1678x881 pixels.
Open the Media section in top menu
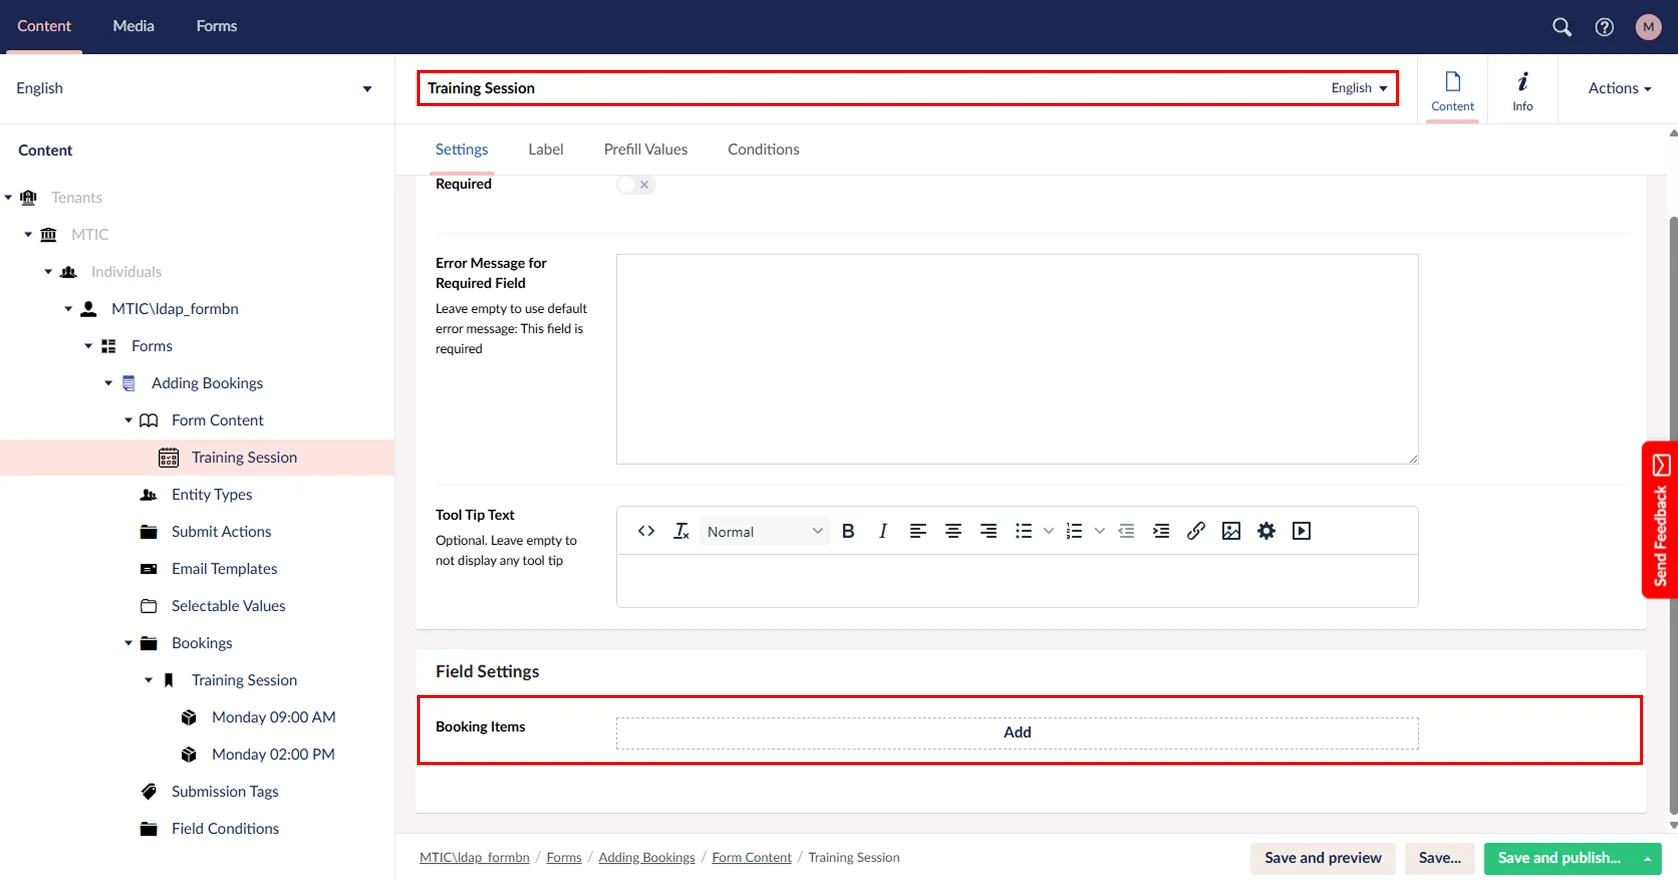pos(133,26)
